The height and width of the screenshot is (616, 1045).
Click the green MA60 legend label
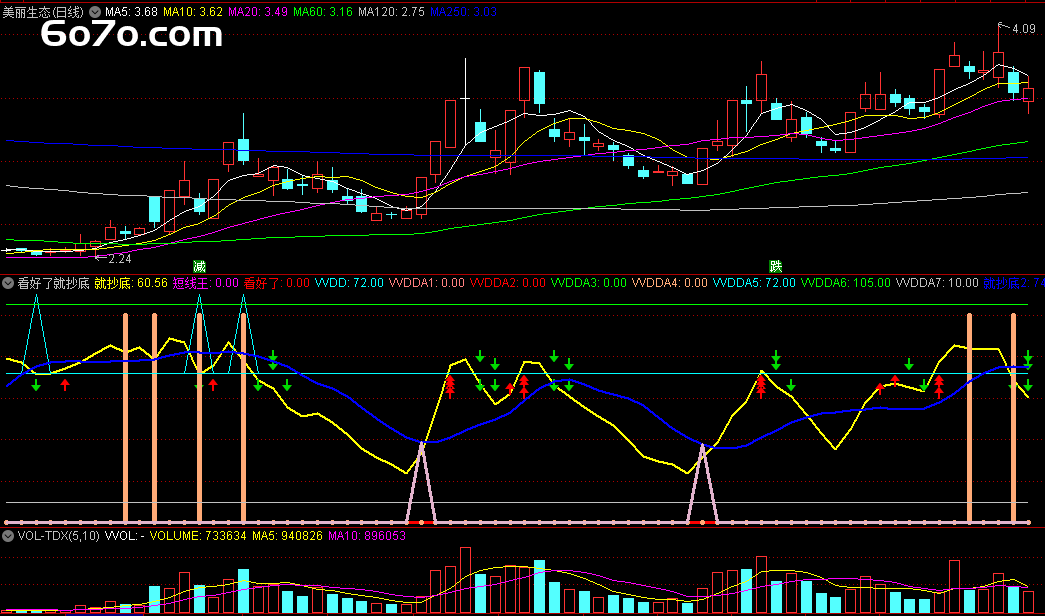pyautogui.click(x=323, y=11)
